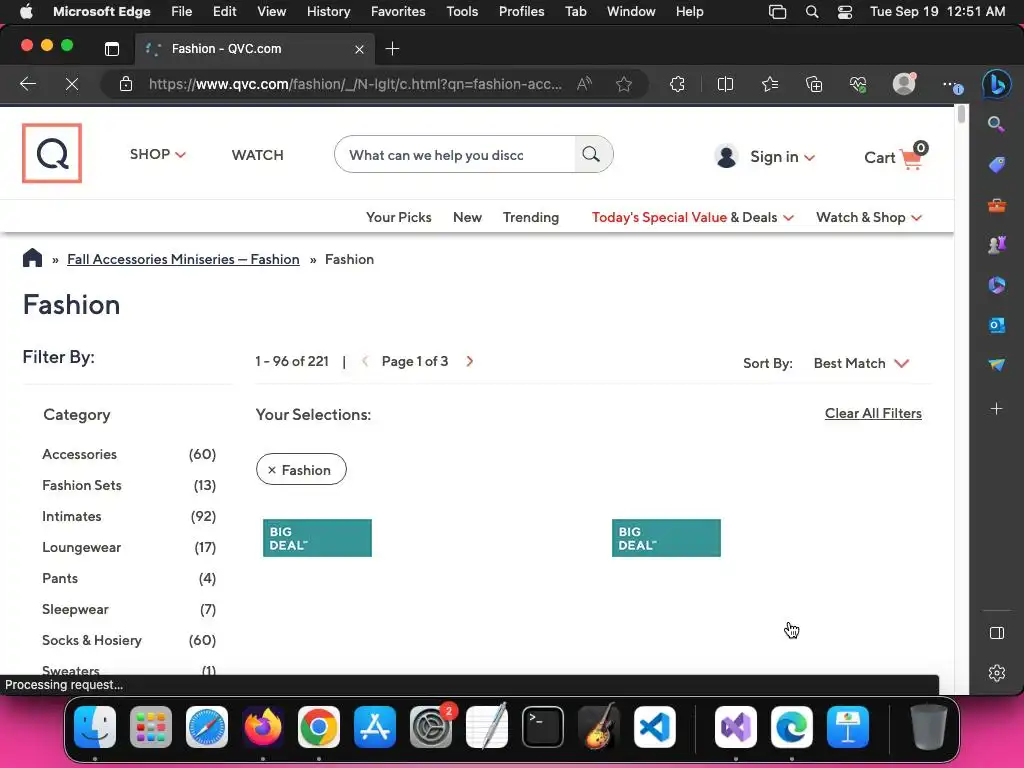Click Fall Accessories Miniseries – Fashion breadcrumb
The height and width of the screenshot is (768, 1024).
(x=183, y=259)
